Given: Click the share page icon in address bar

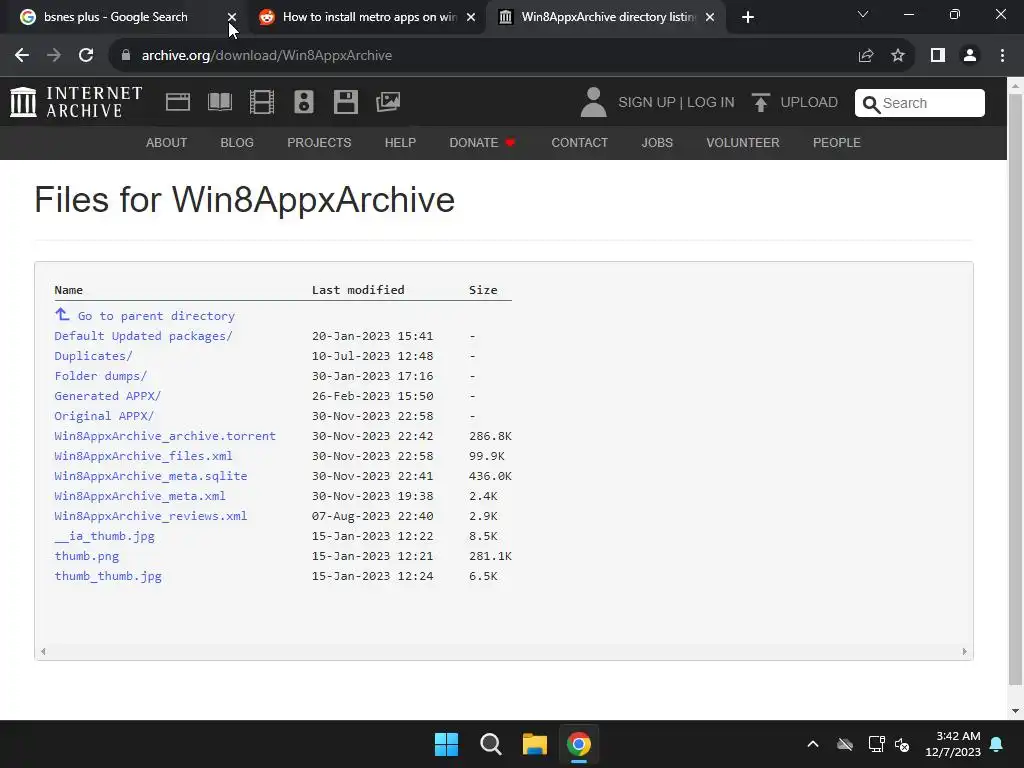Looking at the screenshot, I should 866,56.
